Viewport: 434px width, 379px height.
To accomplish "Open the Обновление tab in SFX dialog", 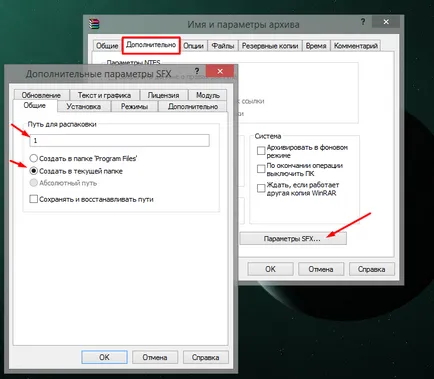I will click(41, 95).
